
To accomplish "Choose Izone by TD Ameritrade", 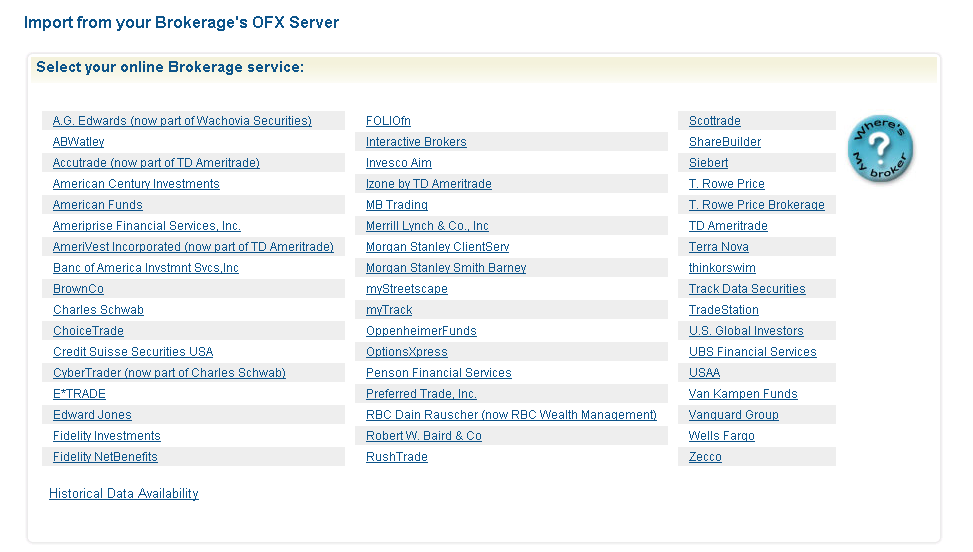I will [428, 184].
